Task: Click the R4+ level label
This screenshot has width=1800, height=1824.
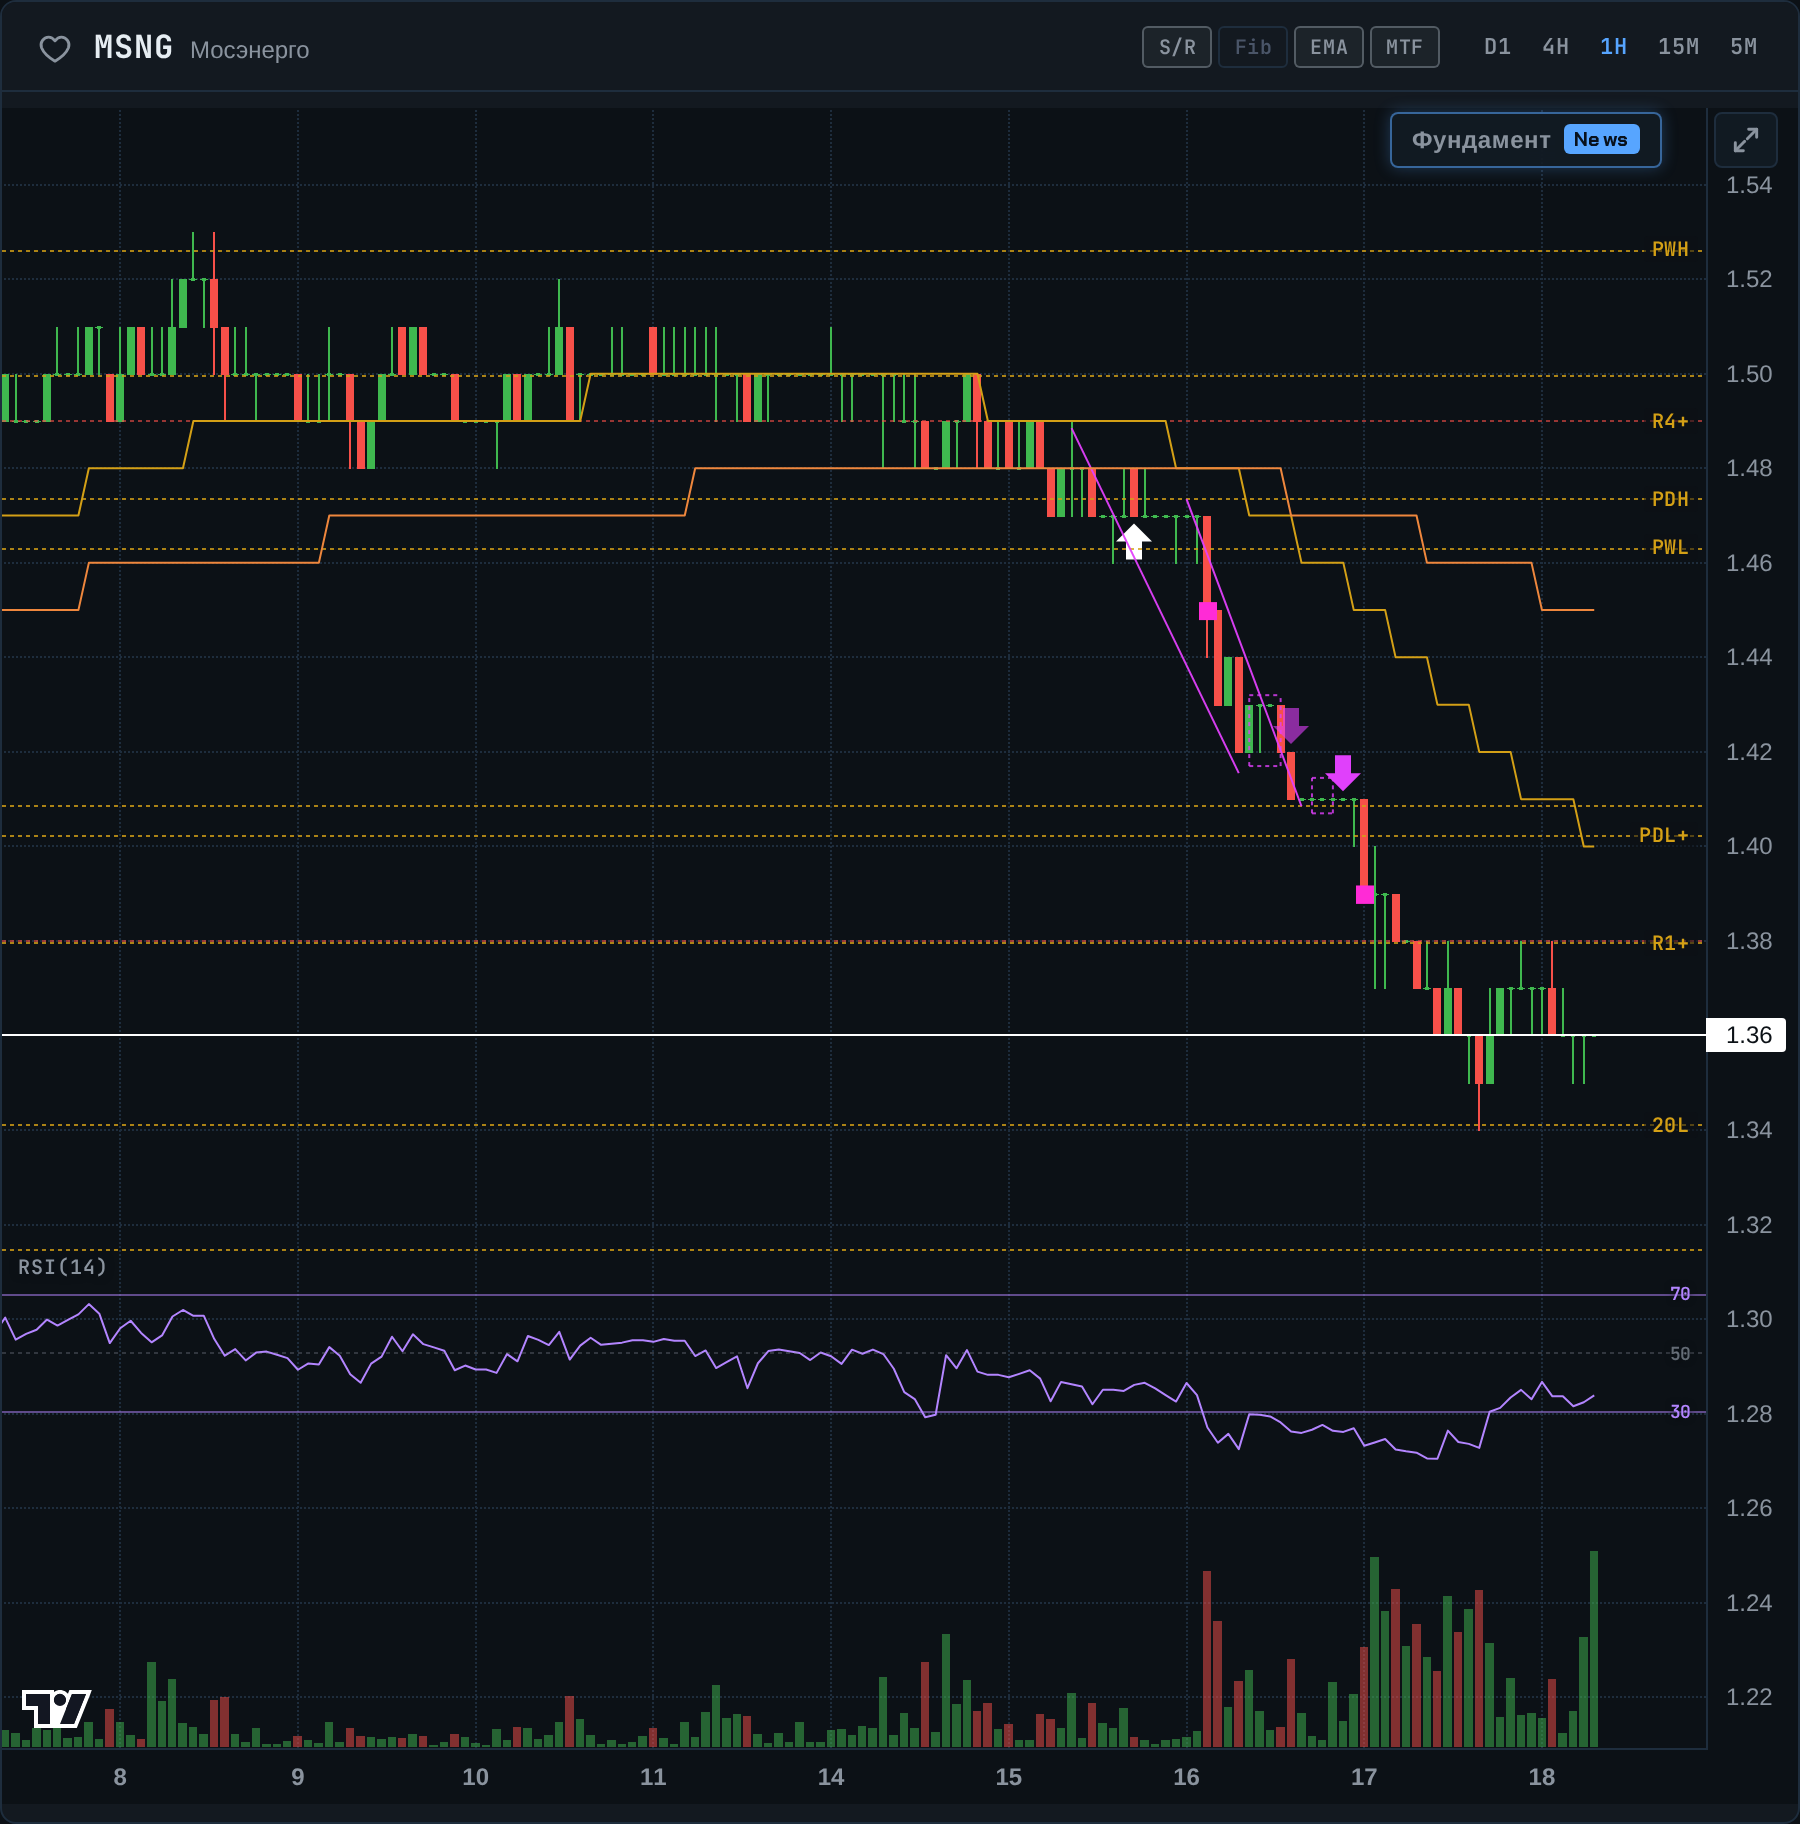Action: [x=1670, y=421]
